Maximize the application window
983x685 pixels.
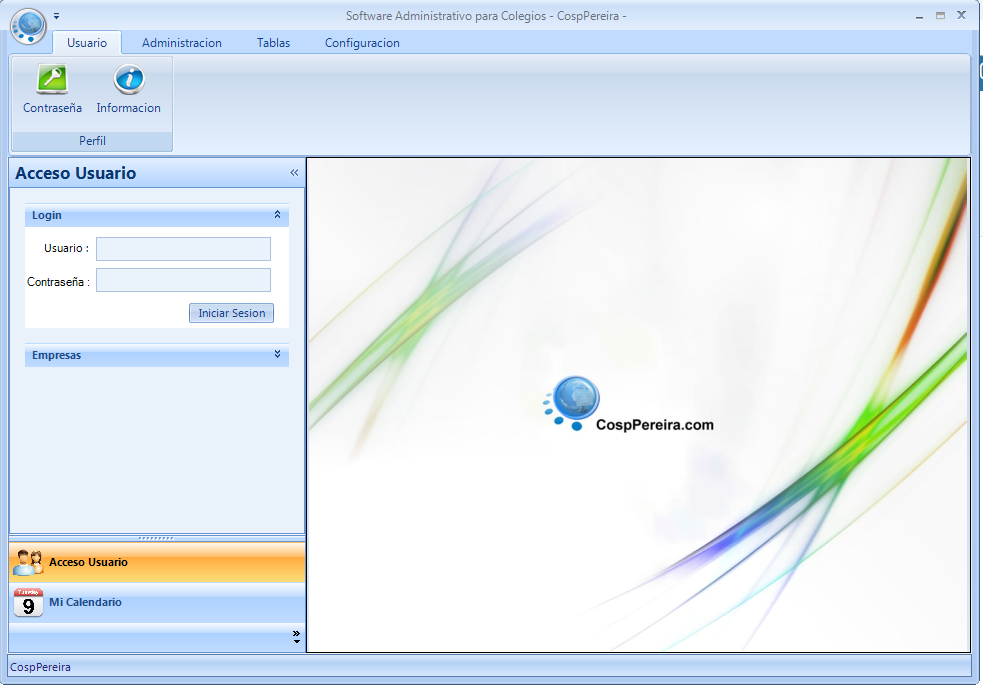coord(940,15)
